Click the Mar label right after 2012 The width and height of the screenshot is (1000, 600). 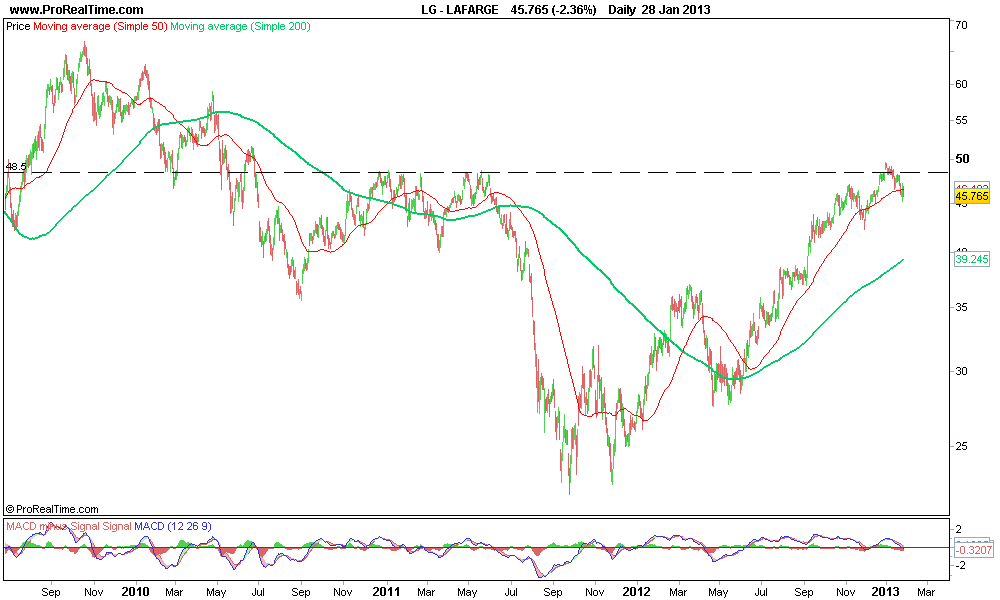[678, 592]
